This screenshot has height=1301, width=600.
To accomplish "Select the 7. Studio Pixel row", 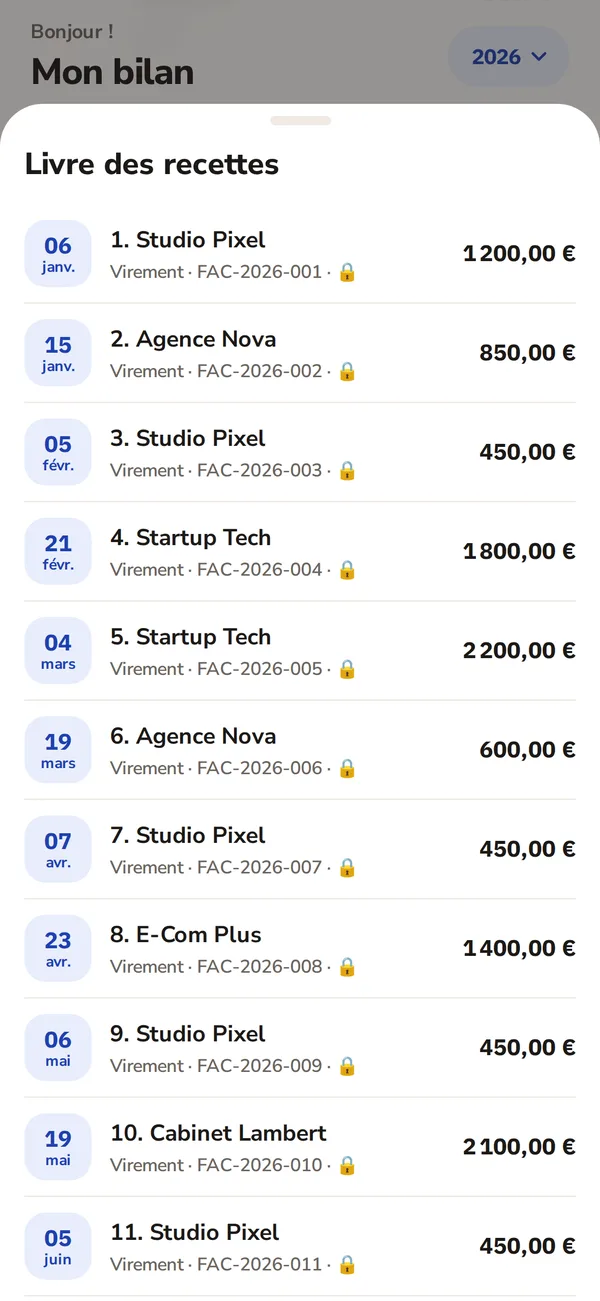I will pos(300,850).
